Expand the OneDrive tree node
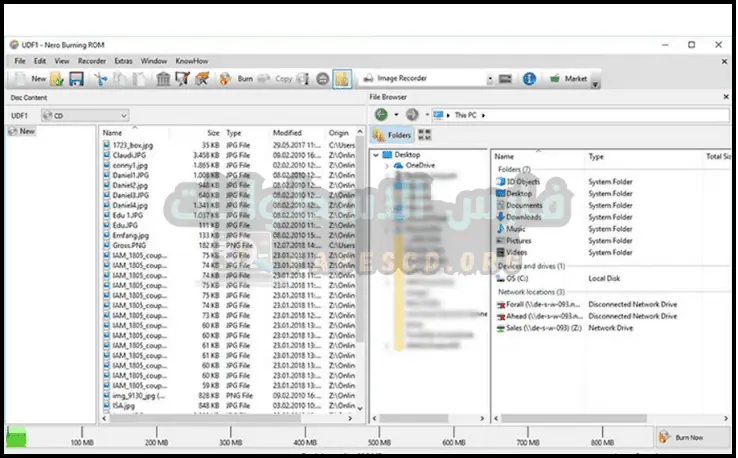 (x=387, y=165)
